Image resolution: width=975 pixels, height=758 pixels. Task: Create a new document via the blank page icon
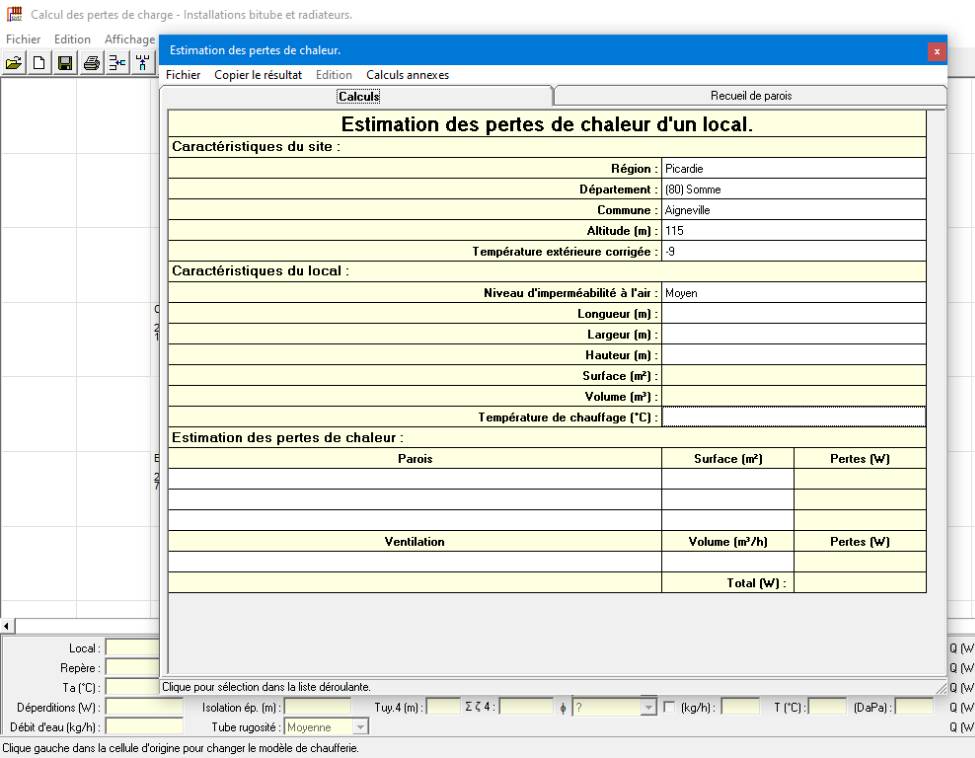(x=38, y=61)
